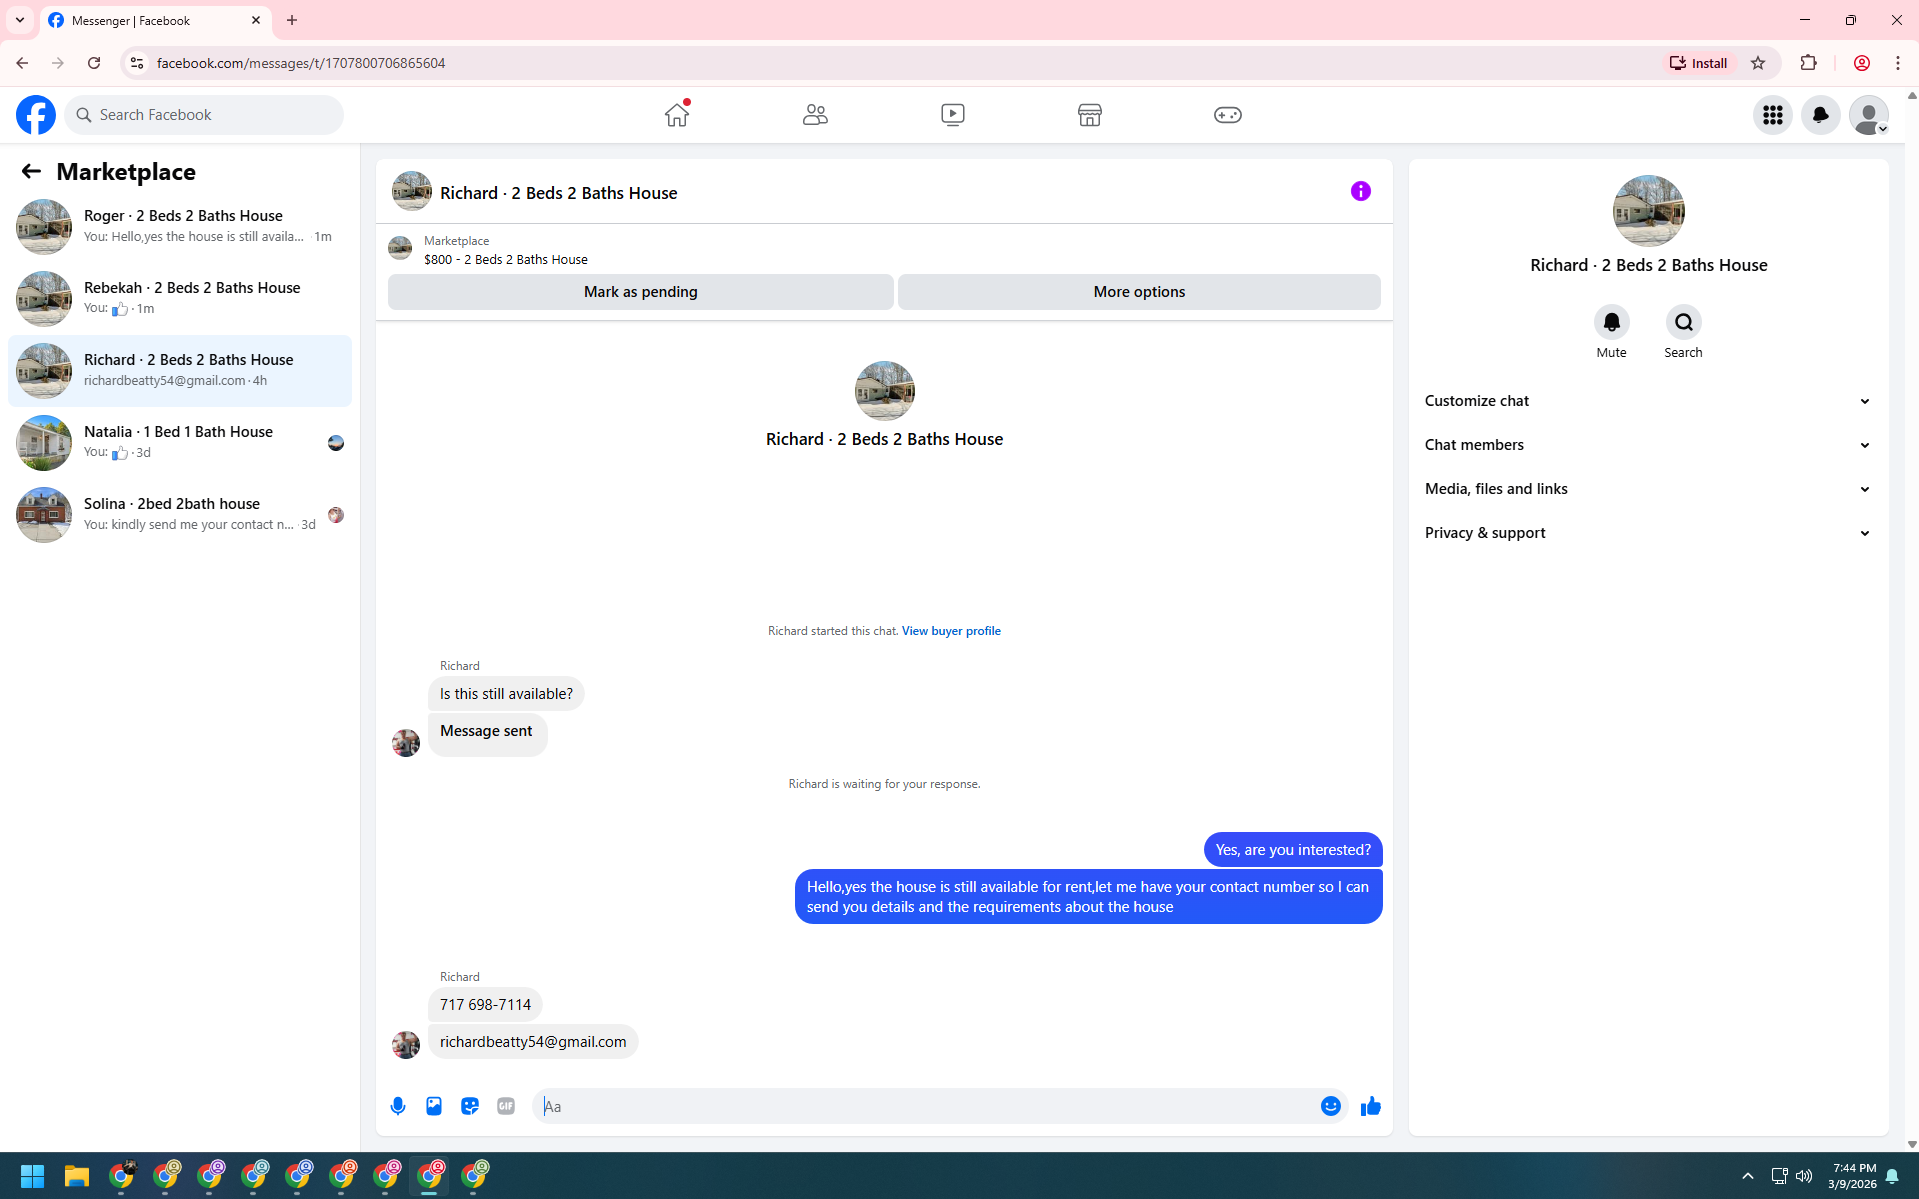Open volume control in system tray
The image size is (1919, 1199).
(x=1804, y=1176)
